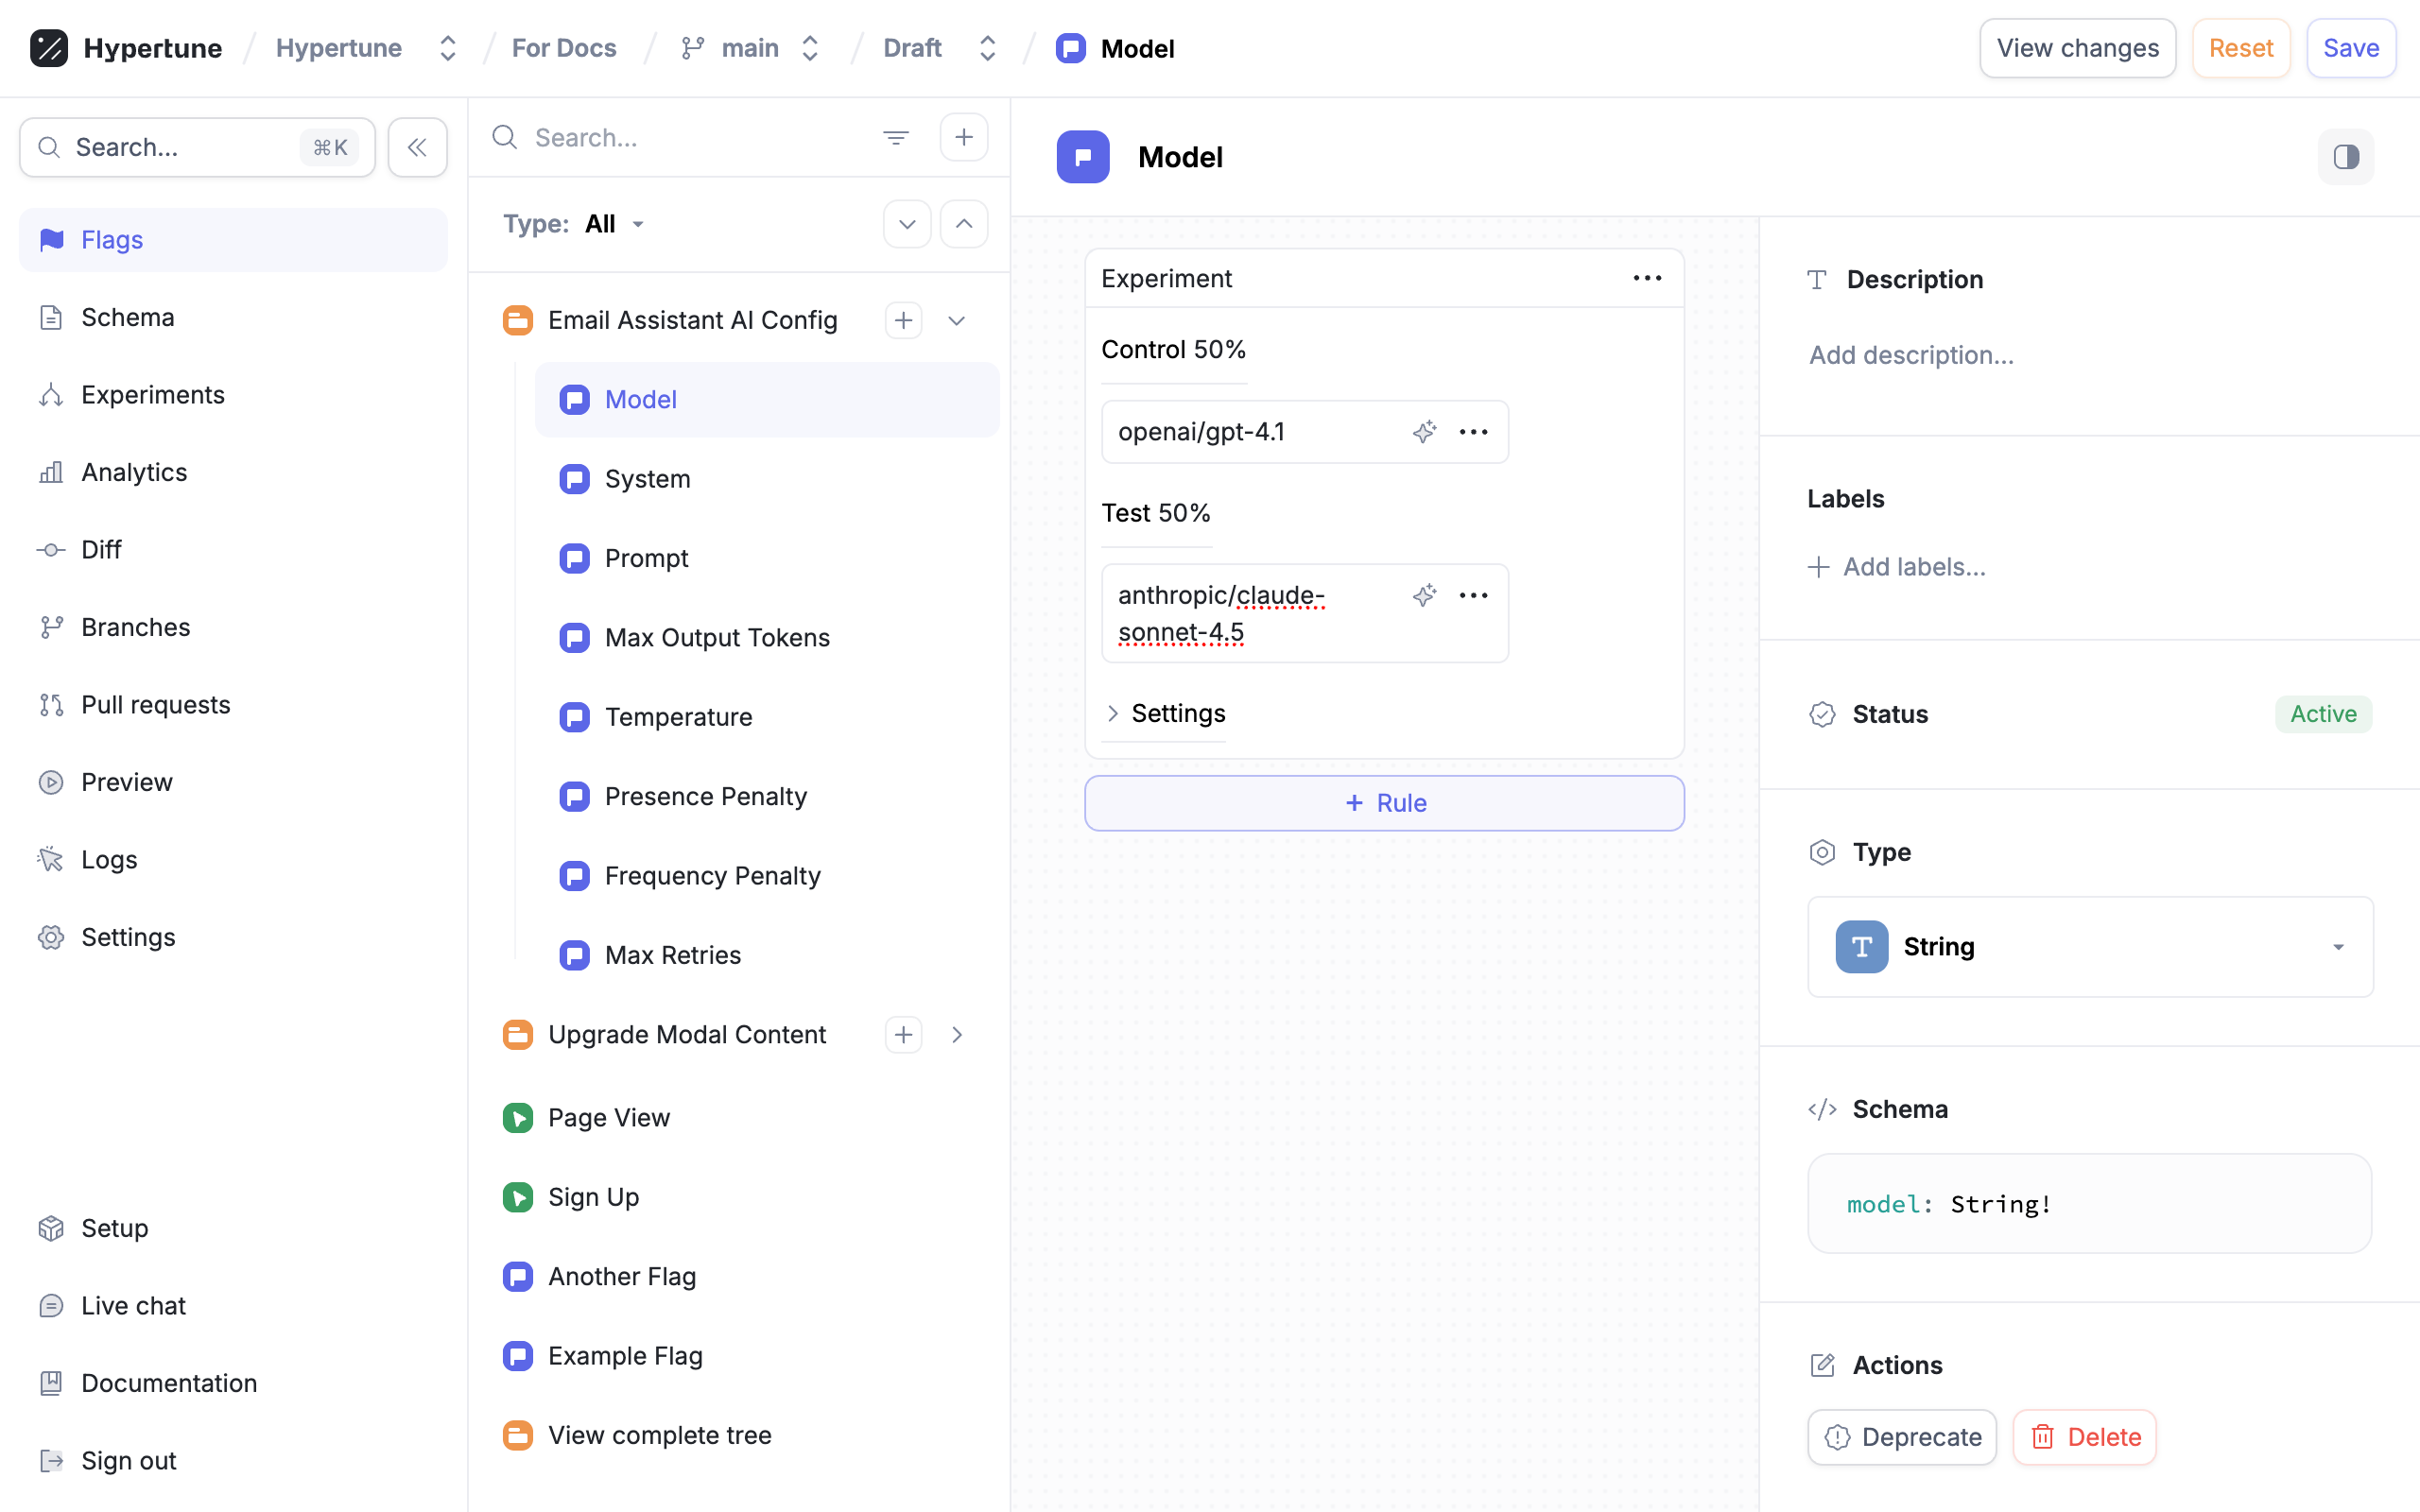
Task: Click the Deprecate button
Action: pyautogui.click(x=1901, y=1436)
